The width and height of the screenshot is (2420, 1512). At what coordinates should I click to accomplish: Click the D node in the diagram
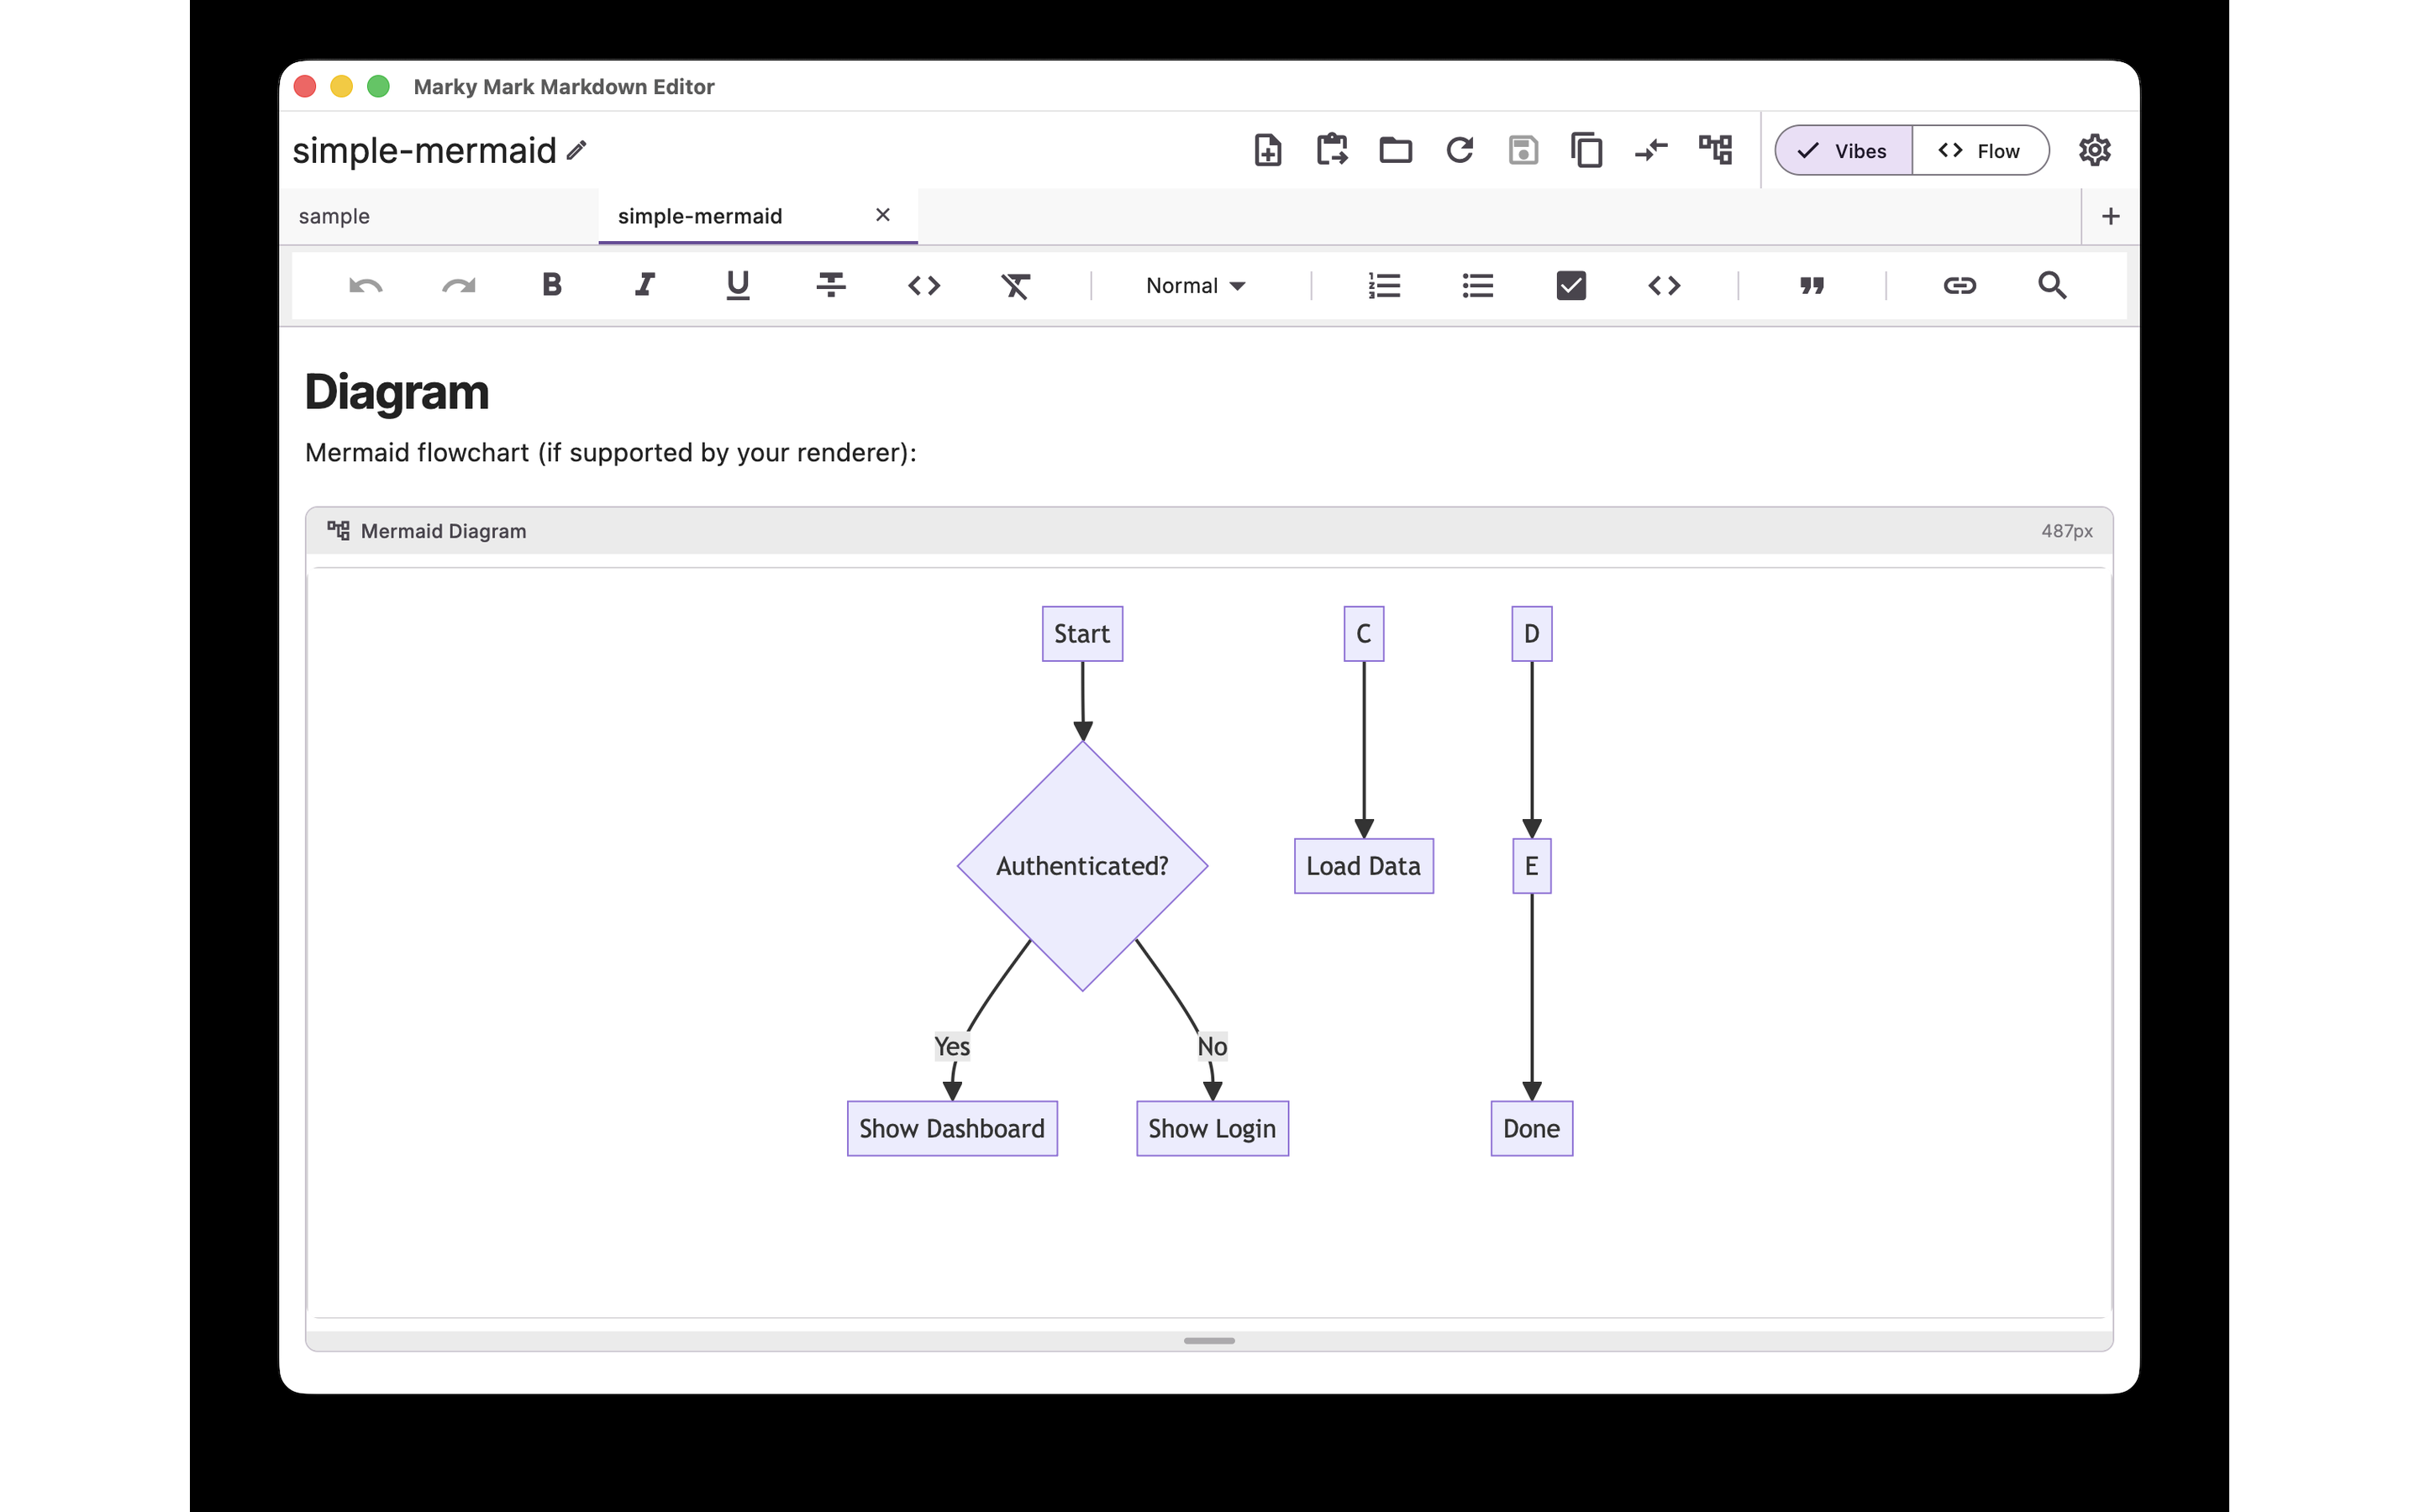[x=1531, y=634]
